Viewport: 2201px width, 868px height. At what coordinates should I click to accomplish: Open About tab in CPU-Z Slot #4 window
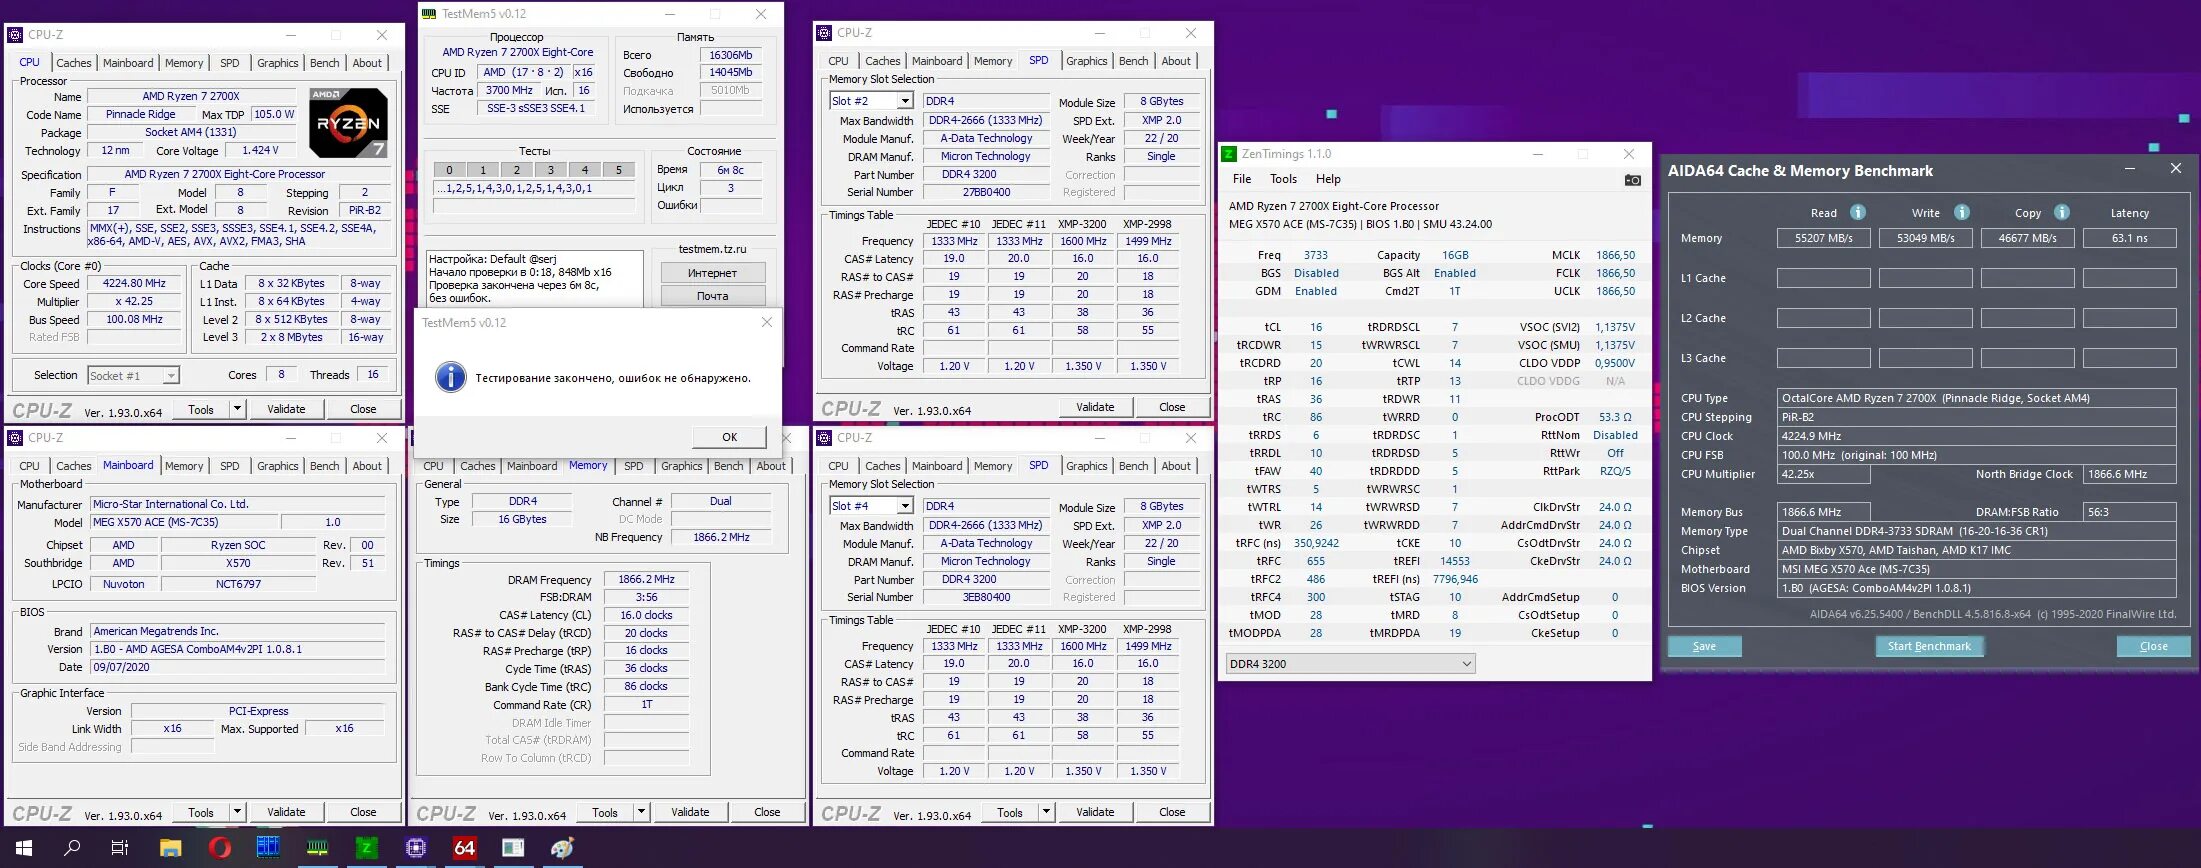[x=1176, y=466]
